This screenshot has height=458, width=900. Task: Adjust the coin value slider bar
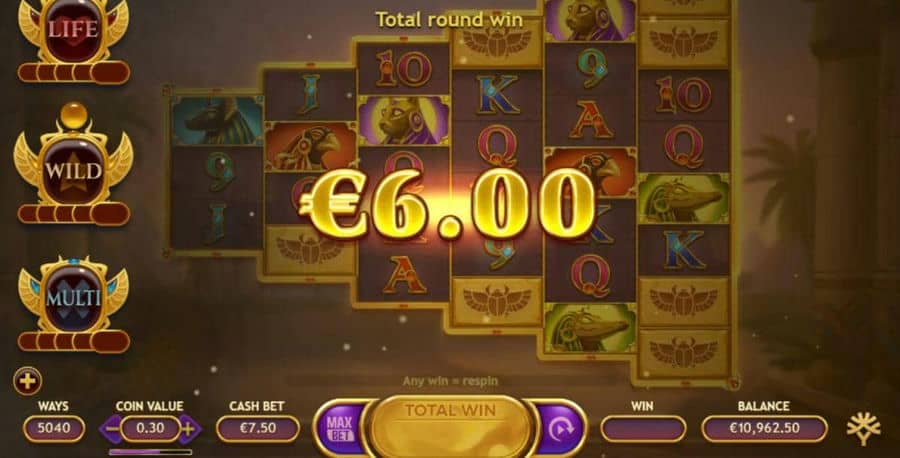click(150, 452)
